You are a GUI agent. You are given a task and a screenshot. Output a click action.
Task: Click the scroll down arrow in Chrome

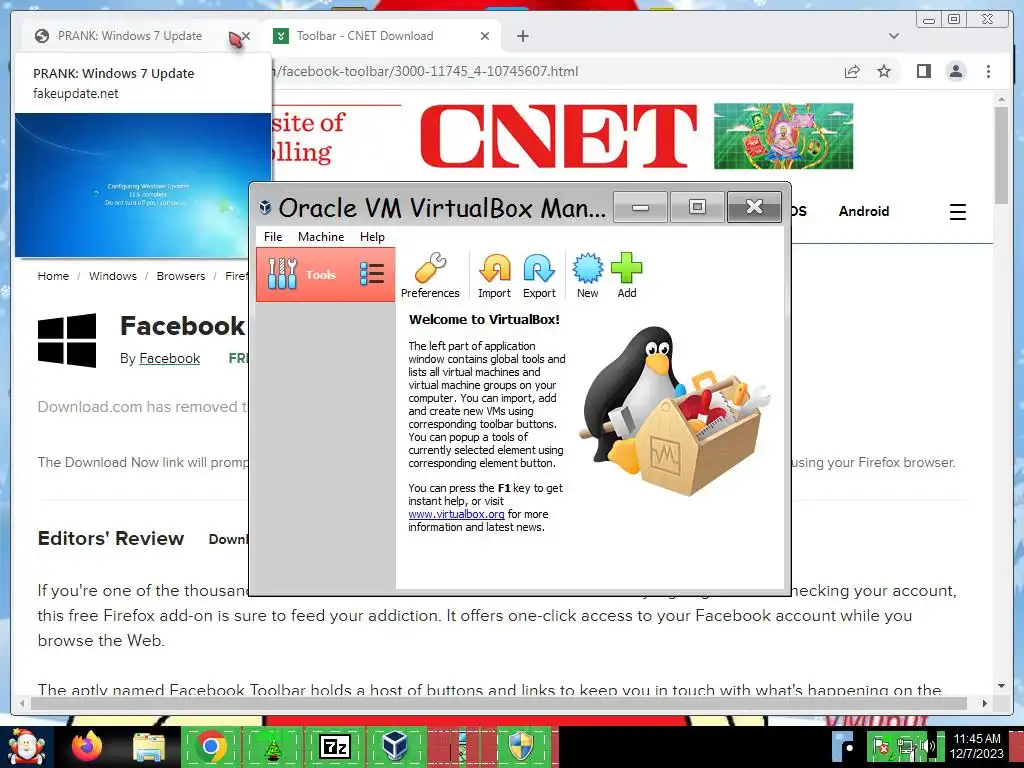(1001, 686)
